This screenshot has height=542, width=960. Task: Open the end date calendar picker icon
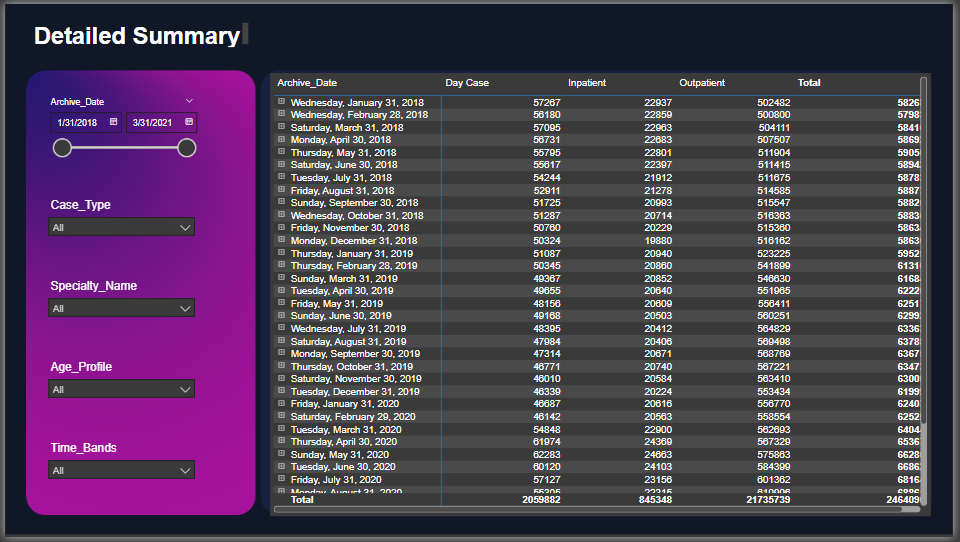pyautogui.click(x=189, y=122)
